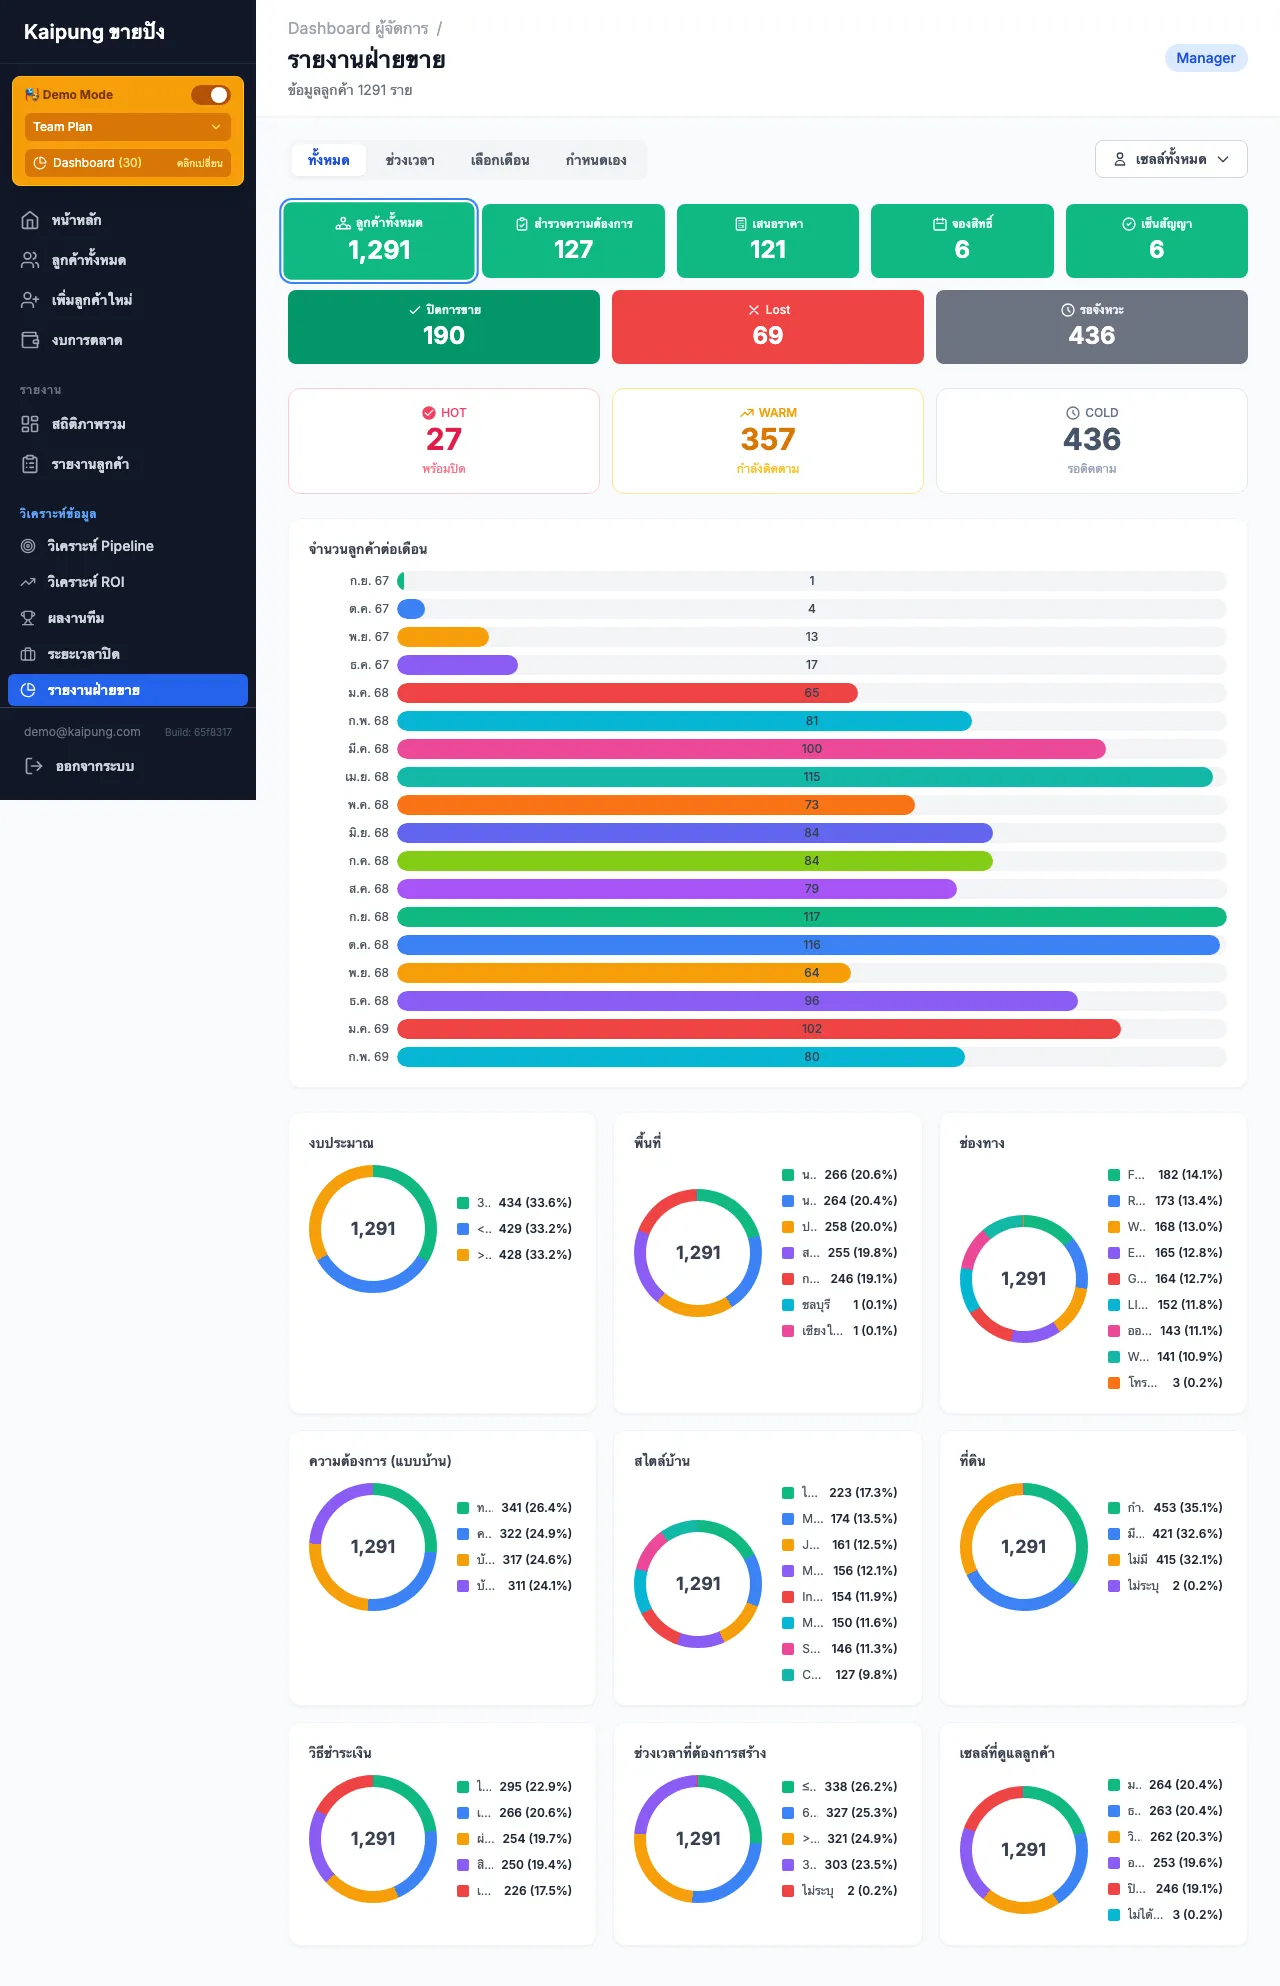Click the add new customer icon
This screenshot has height=1986, width=1280.
click(30, 300)
